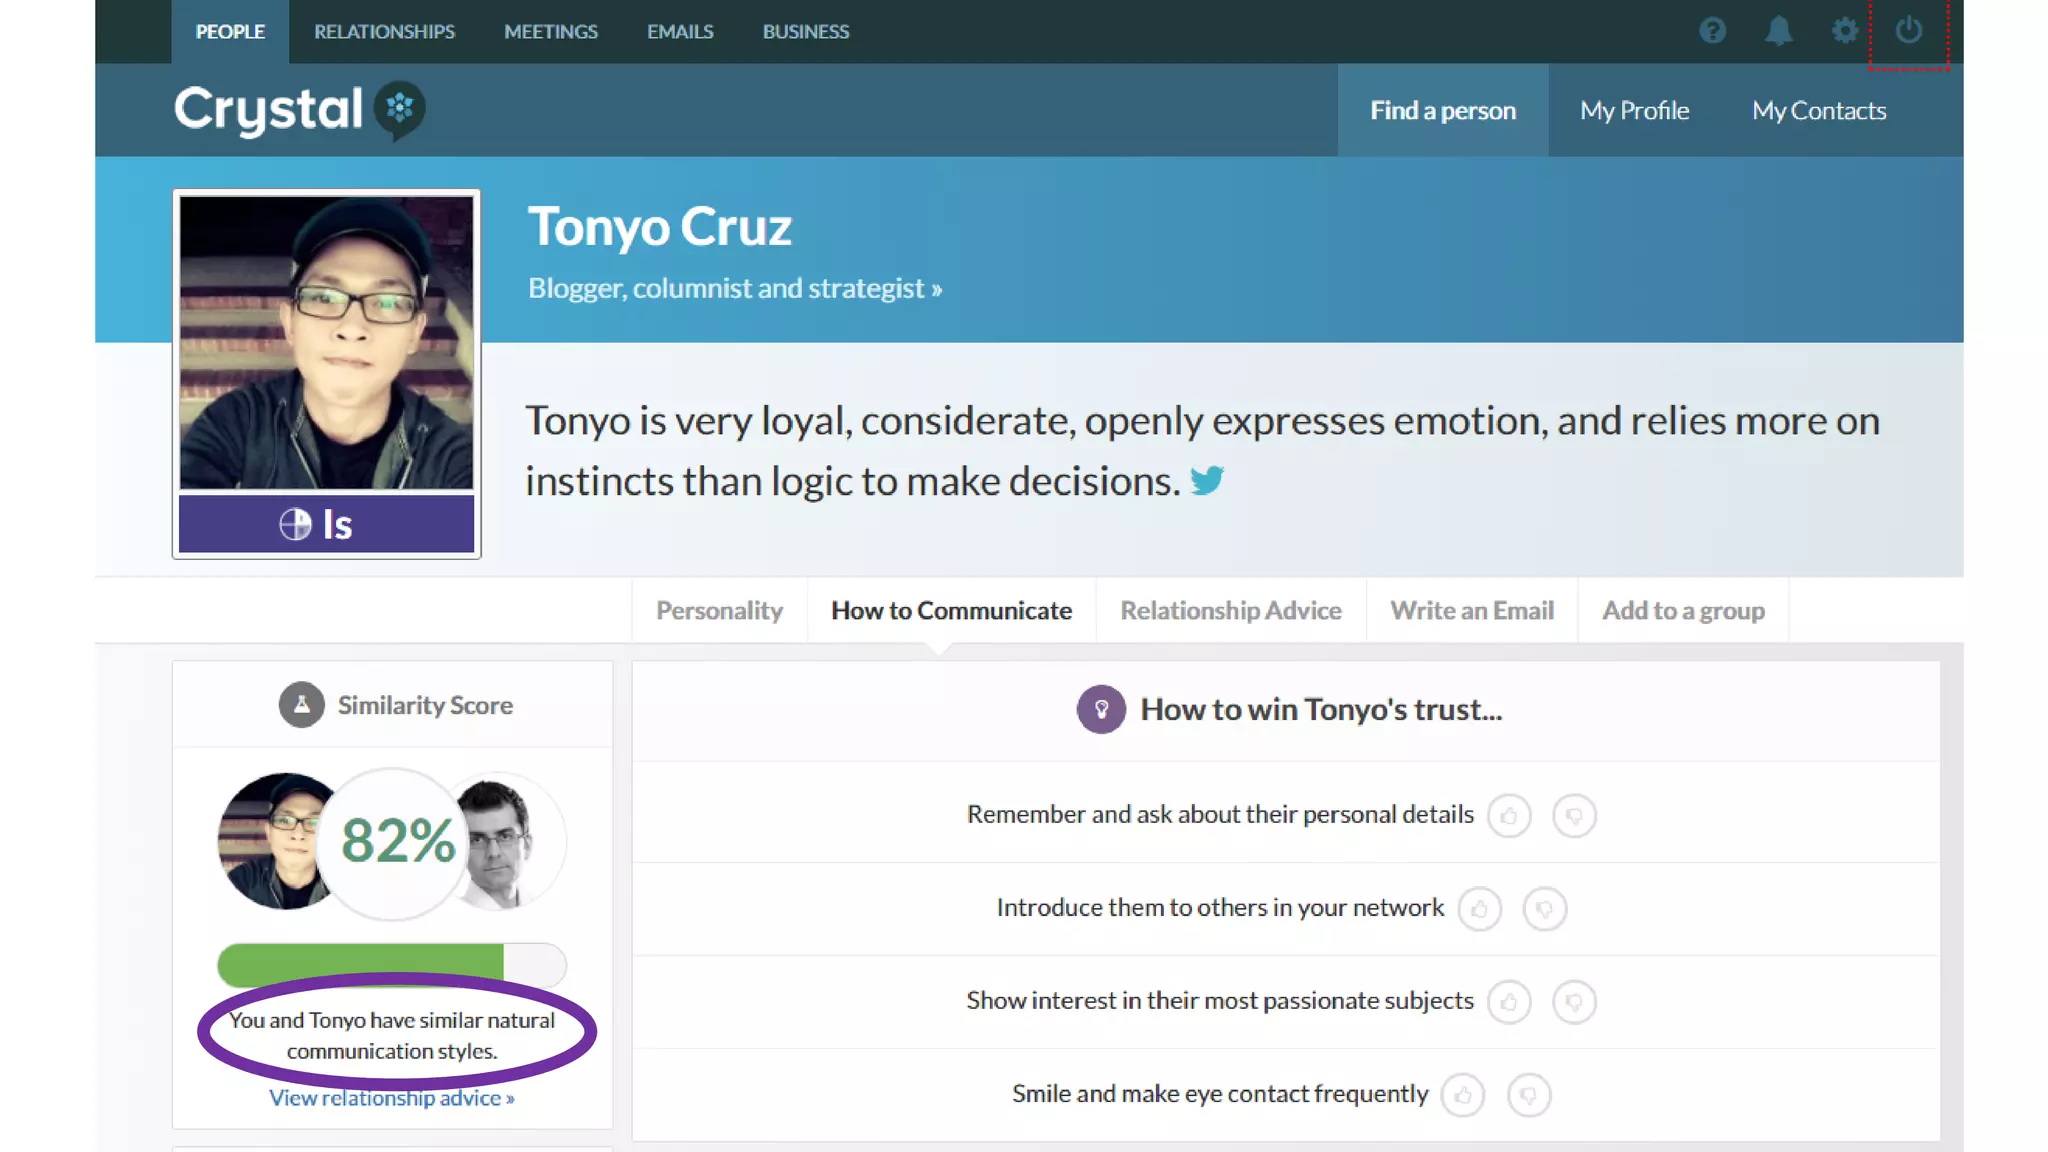The height and width of the screenshot is (1152, 2048).
Task: Click the purple lightbulb trust icon
Action: pyautogui.click(x=1101, y=709)
